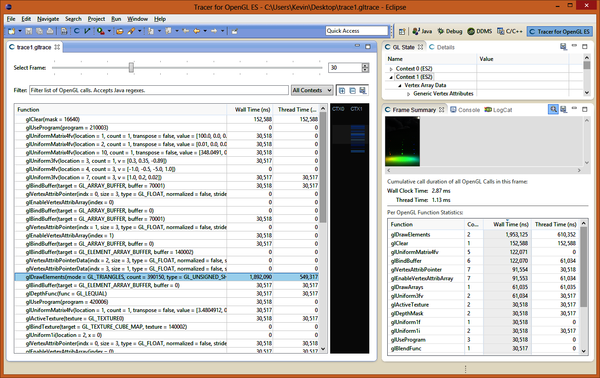Click the Save trace icon beside the filter
Image resolution: width=600 pixels, height=378 pixels.
pyautogui.click(x=363, y=91)
